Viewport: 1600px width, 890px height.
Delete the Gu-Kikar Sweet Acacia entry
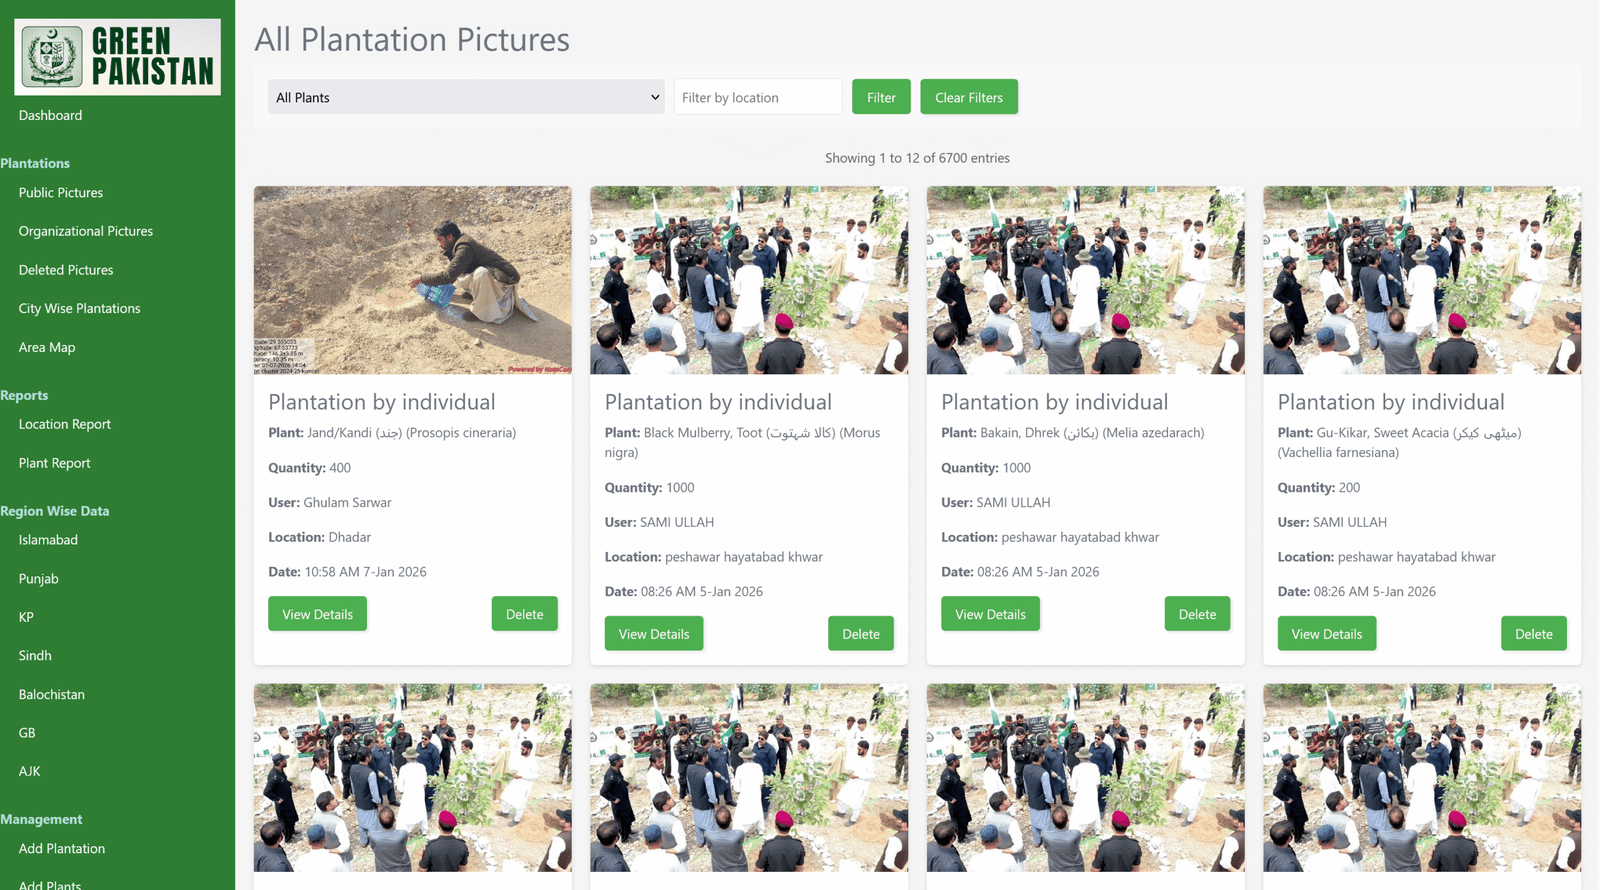click(x=1533, y=634)
